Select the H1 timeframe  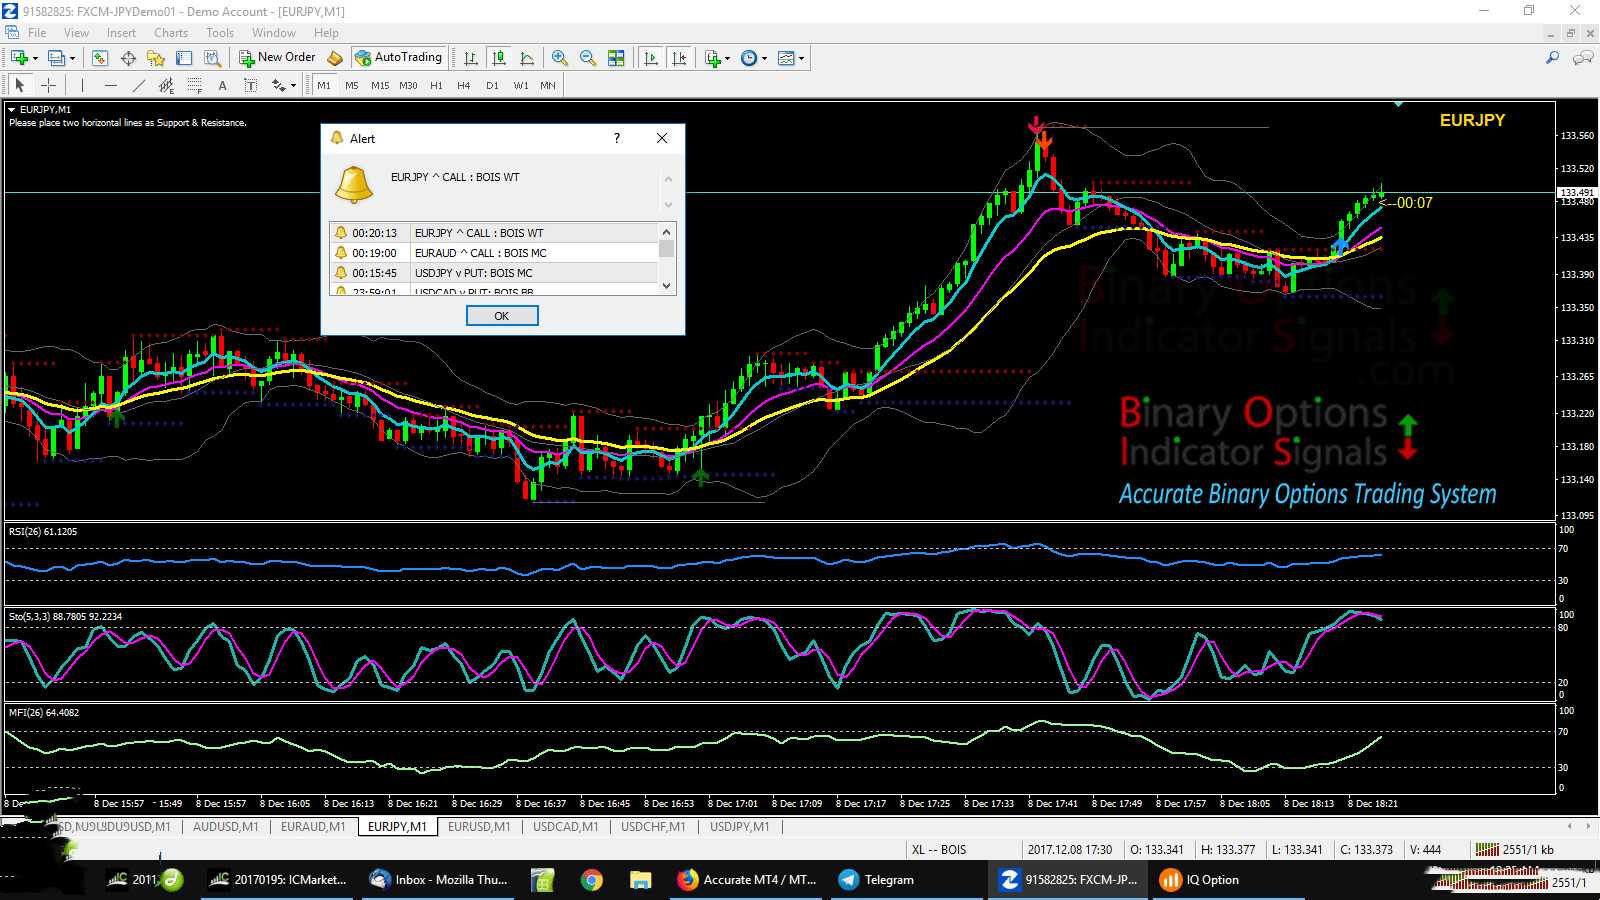(x=436, y=85)
